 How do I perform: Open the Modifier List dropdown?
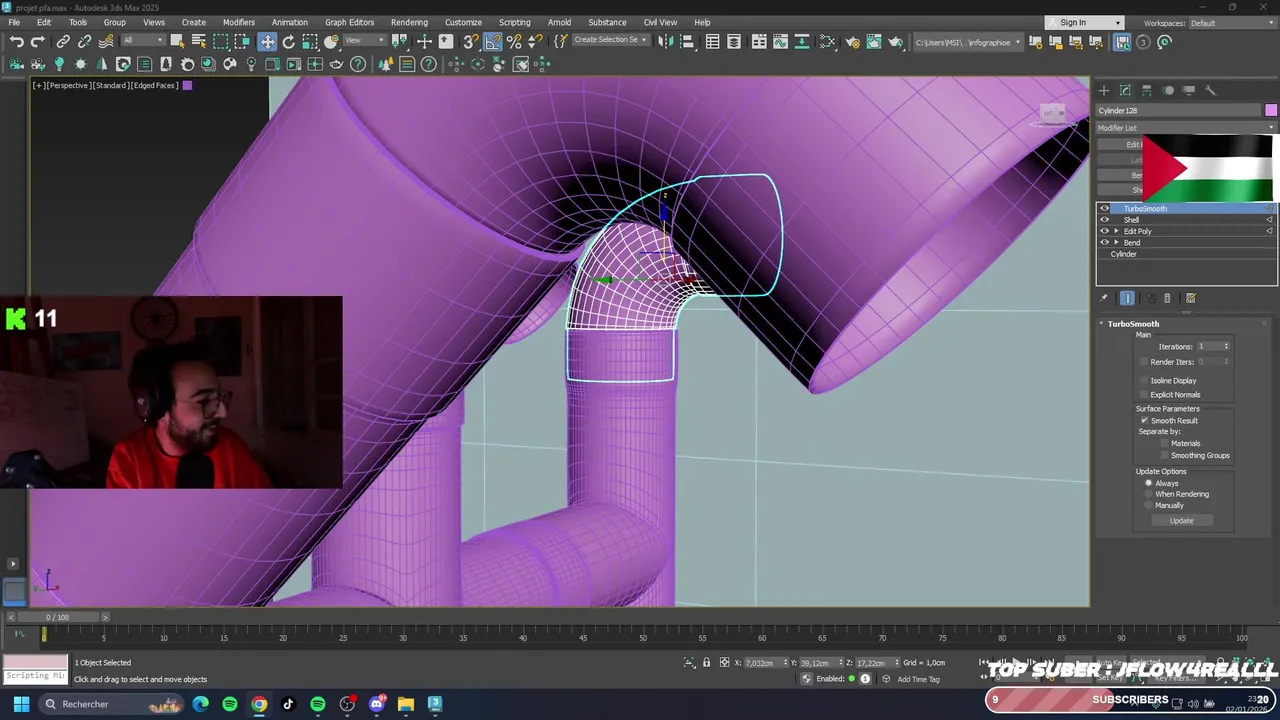(x=1186, y=128)
